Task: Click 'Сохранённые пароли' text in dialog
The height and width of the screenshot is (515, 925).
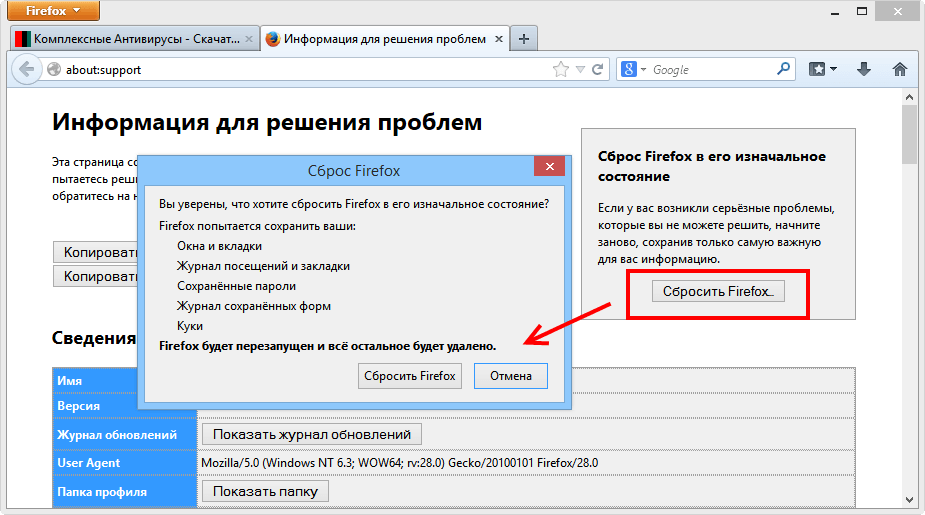Action: coord(237,286)
